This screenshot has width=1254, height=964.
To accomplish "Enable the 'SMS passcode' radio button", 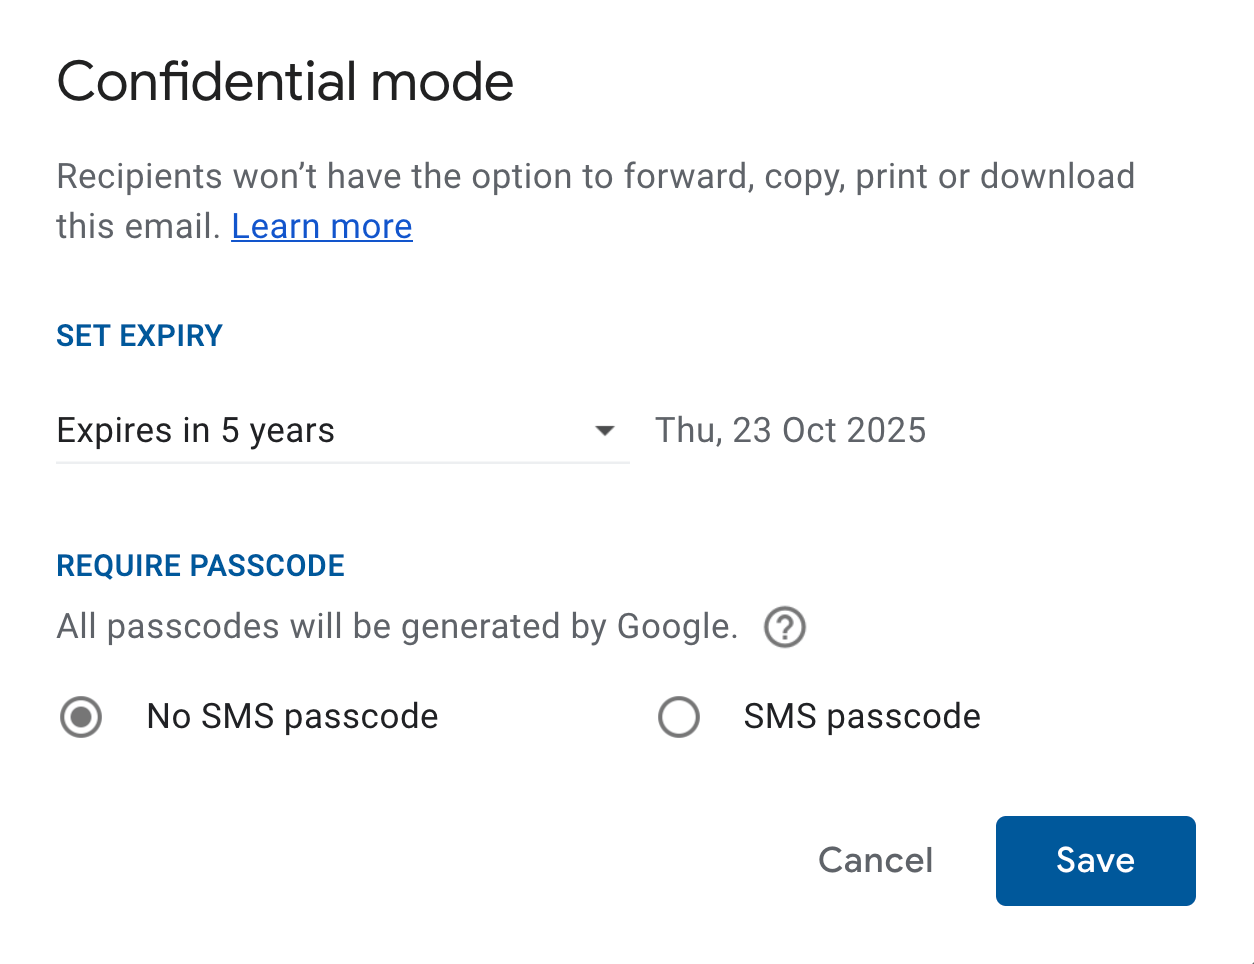I will click(x=678, y=717).
